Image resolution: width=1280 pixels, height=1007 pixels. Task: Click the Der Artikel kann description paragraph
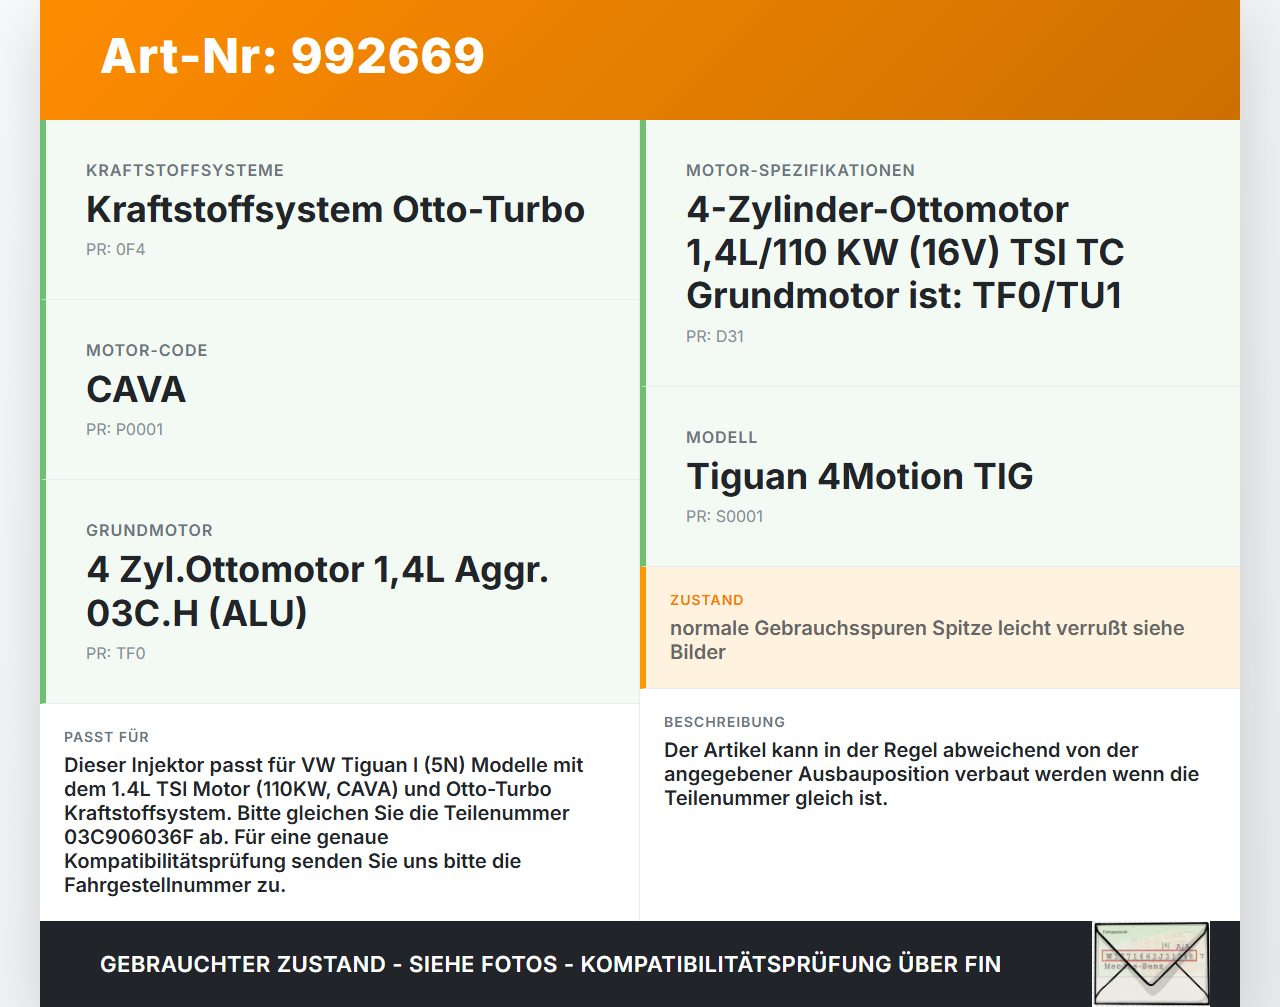pyautogui.click(x=931, y=774)
